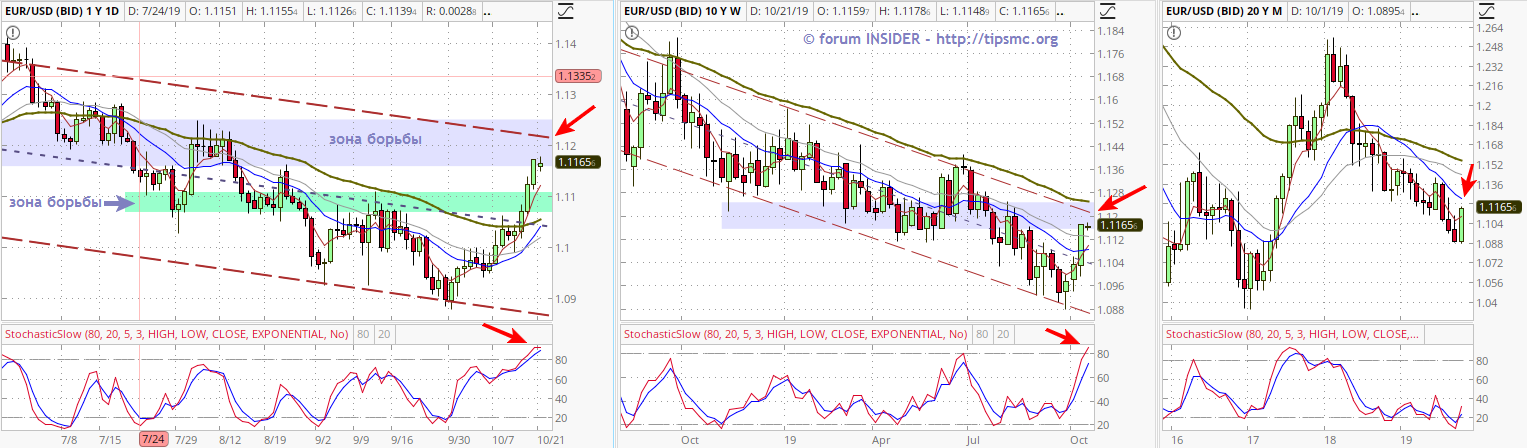
Task: Toggle the 80 level on daily StochasticSlow
Action: pos(362,333)
